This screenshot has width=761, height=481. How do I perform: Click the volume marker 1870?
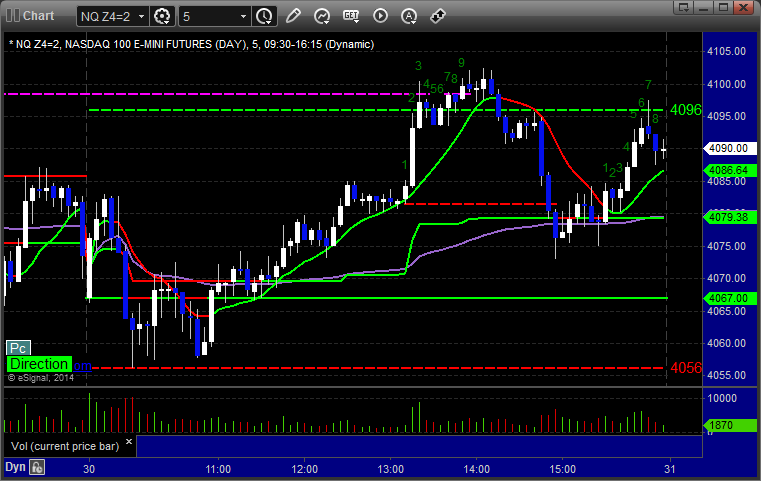click(729, 425)
